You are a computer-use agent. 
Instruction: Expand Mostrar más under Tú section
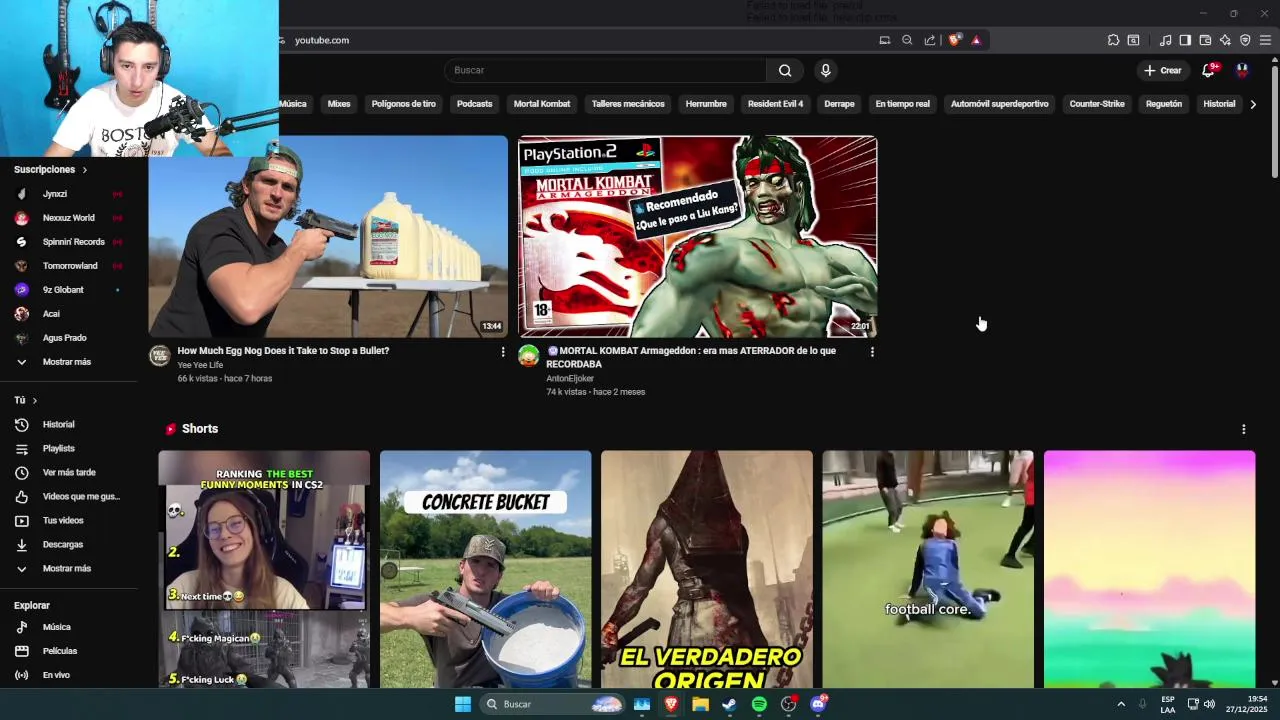pyautogui.click(x=68, y=569)
